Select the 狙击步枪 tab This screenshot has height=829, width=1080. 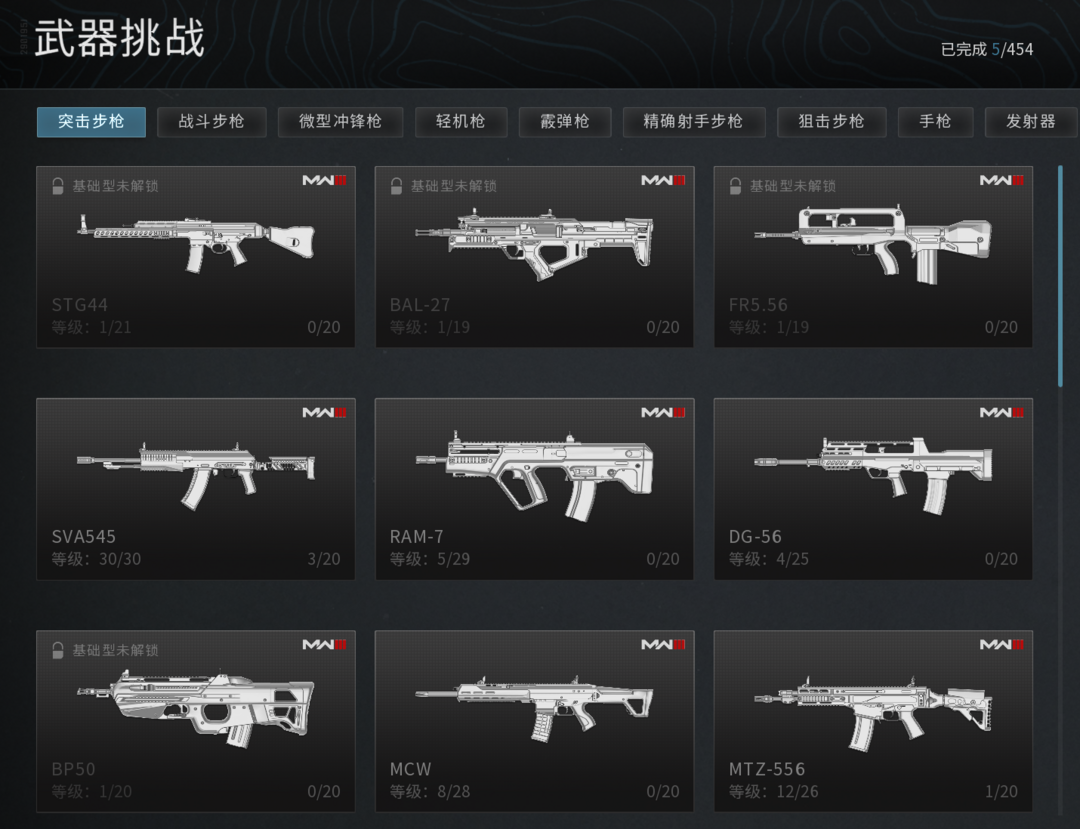coord(831,122)
